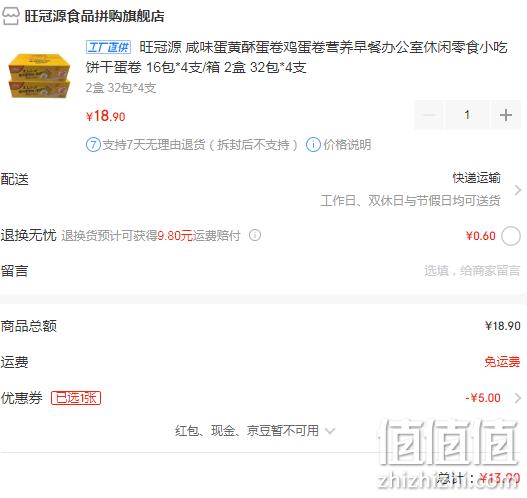Image resolution: width=527 pixels, height=498 pixels.
Task: Click the 快递运输 delivery method text
Action: pos(477,178)
